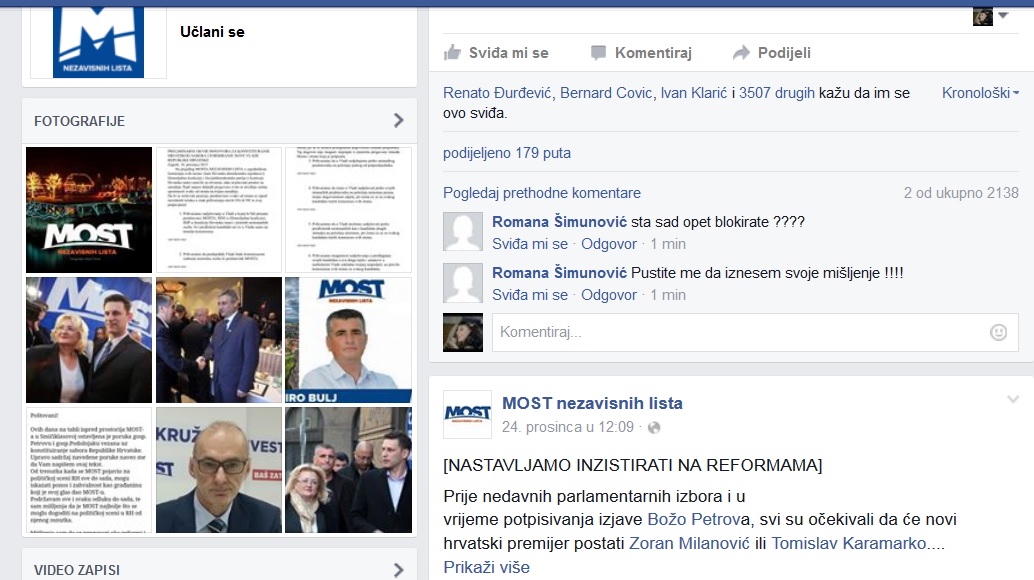Click Odgovor under the first comment
Viewport: 1034px width, 580px height.
click(x=608, y=244)
